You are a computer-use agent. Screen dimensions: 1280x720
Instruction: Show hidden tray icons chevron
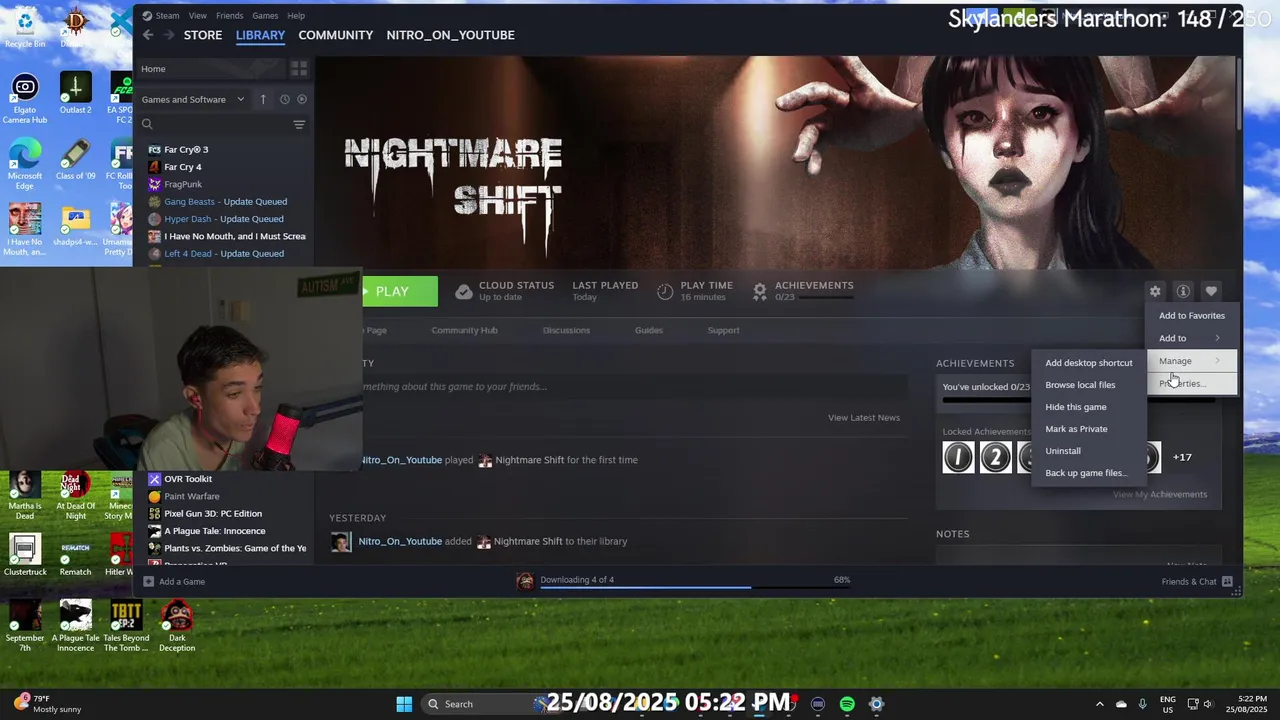[x=1099, y=704]
